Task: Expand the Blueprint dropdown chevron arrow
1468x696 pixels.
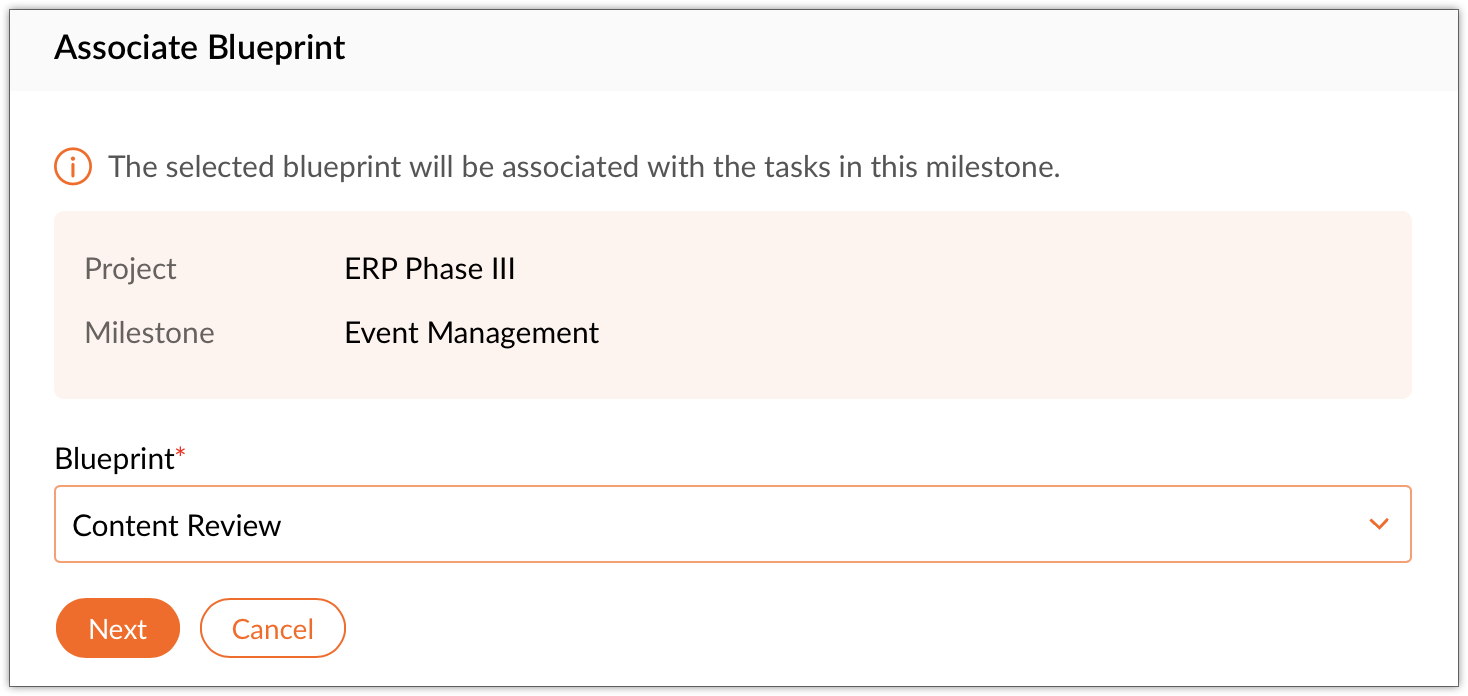Action: [1379, 524]
